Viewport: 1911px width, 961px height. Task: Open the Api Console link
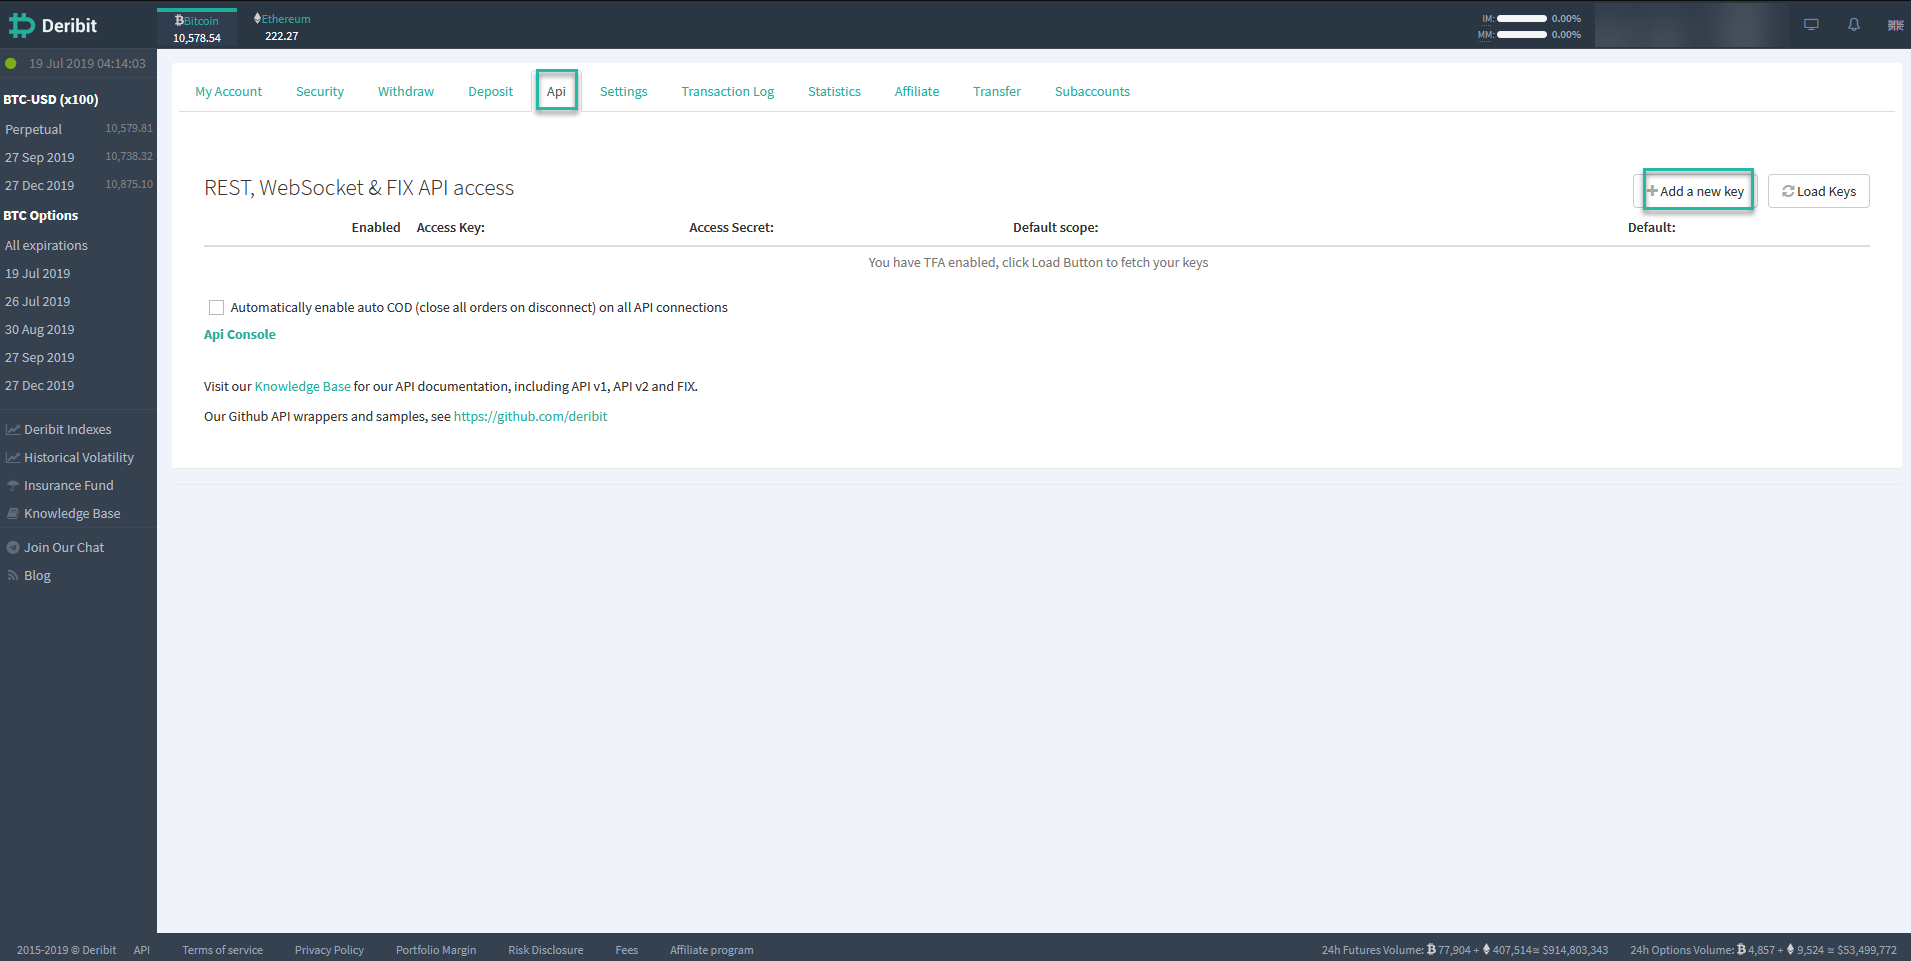(x=239, y=334)
